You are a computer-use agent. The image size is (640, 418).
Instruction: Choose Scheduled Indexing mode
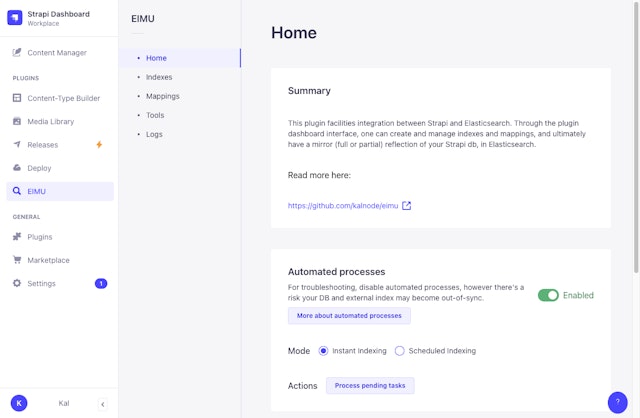click(x=400, y=351)
